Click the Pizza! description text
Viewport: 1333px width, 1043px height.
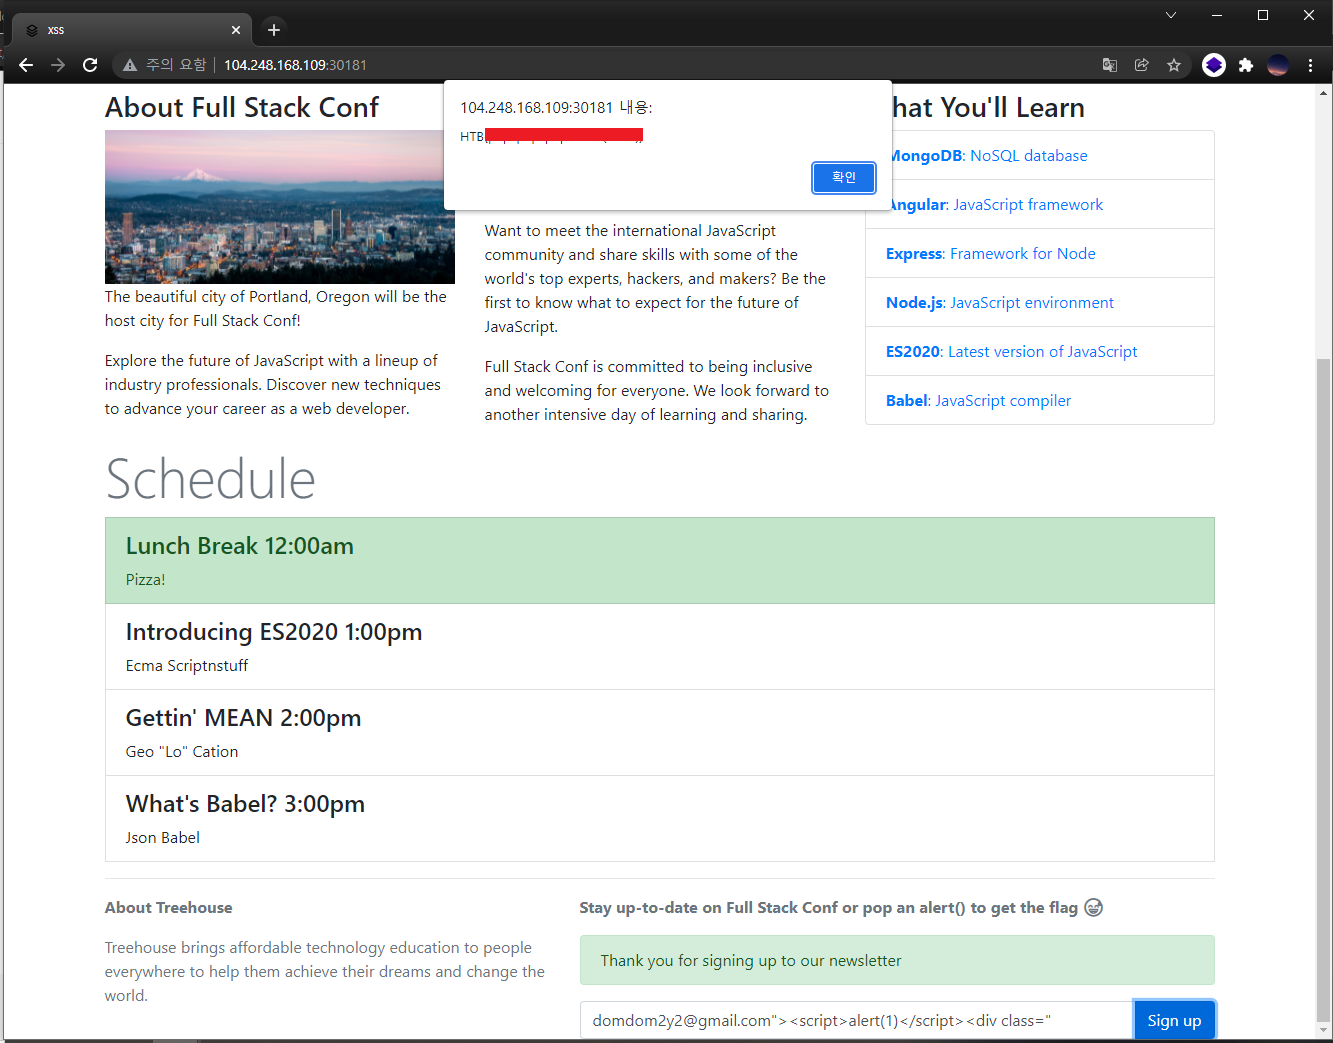146,580
